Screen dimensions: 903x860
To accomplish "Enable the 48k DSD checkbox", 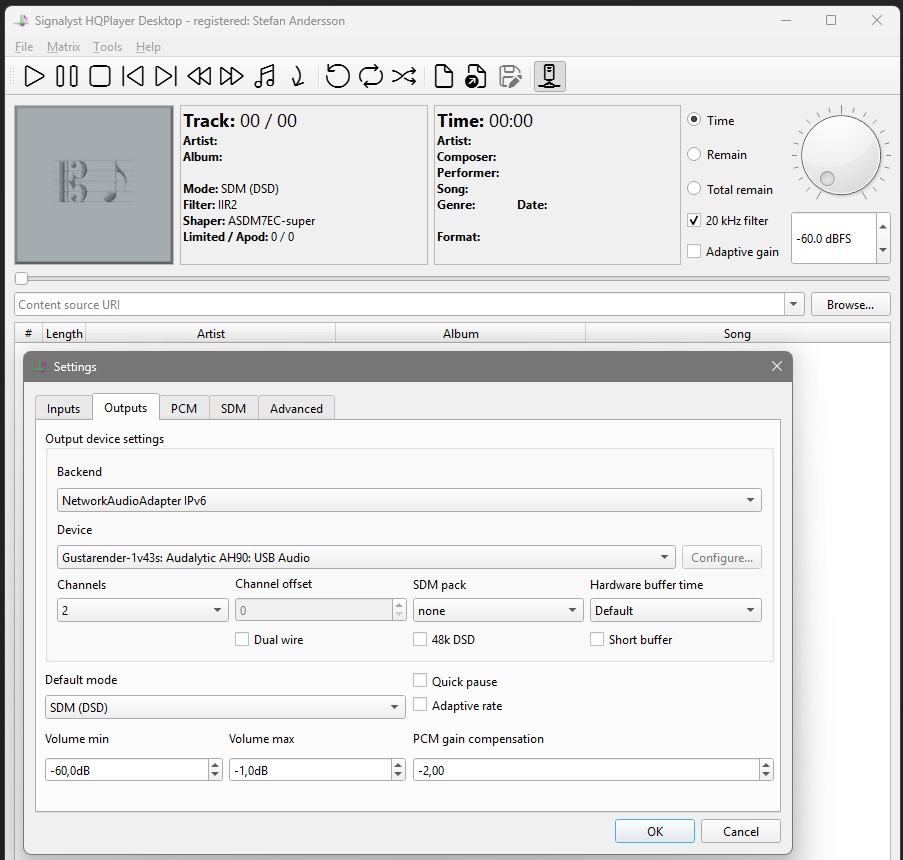I will (x=420, y=639).
